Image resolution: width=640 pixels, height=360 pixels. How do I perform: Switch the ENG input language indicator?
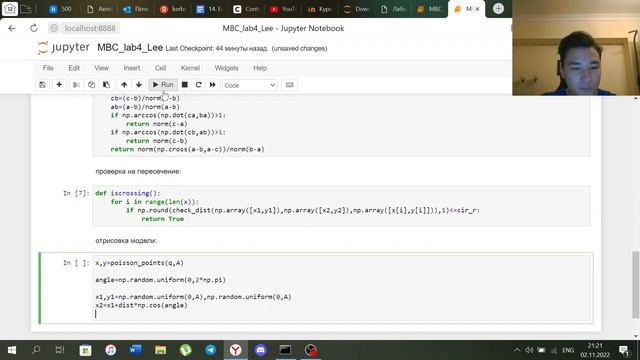tap(568, 350)
